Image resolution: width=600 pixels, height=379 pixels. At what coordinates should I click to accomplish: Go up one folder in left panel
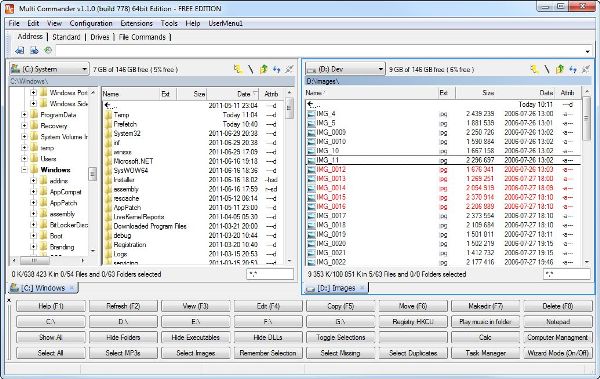(x=264, y=69)
